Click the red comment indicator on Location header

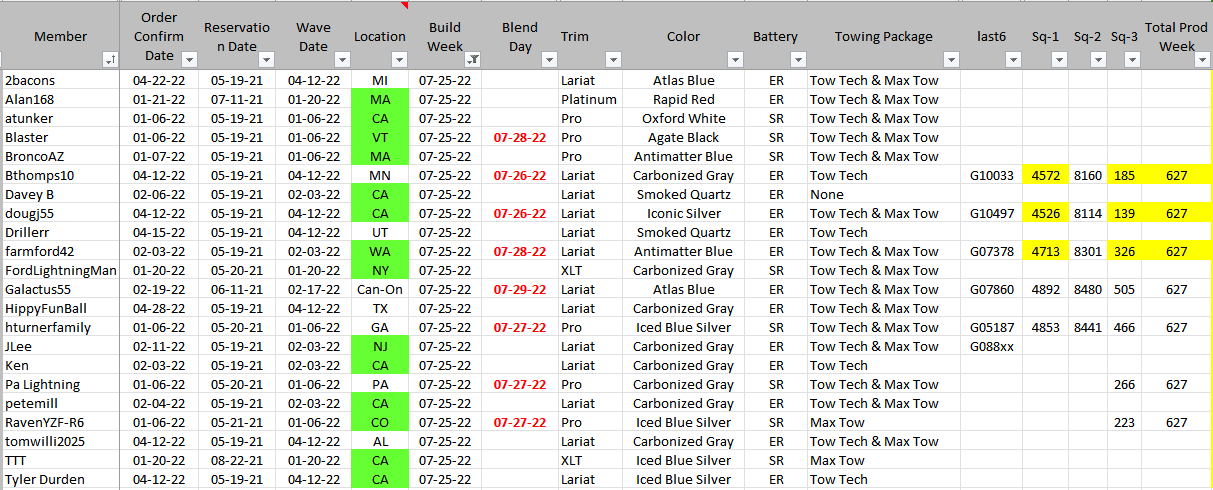pos(404,5)
